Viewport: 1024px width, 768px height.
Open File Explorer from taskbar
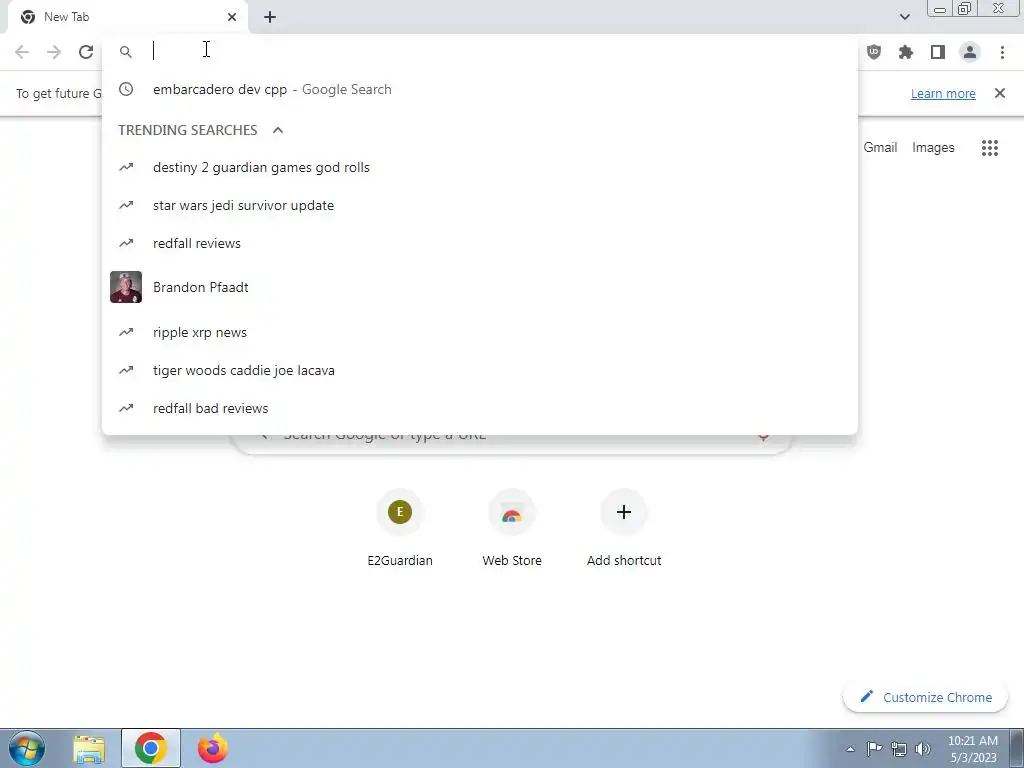(x=89, y=749)
